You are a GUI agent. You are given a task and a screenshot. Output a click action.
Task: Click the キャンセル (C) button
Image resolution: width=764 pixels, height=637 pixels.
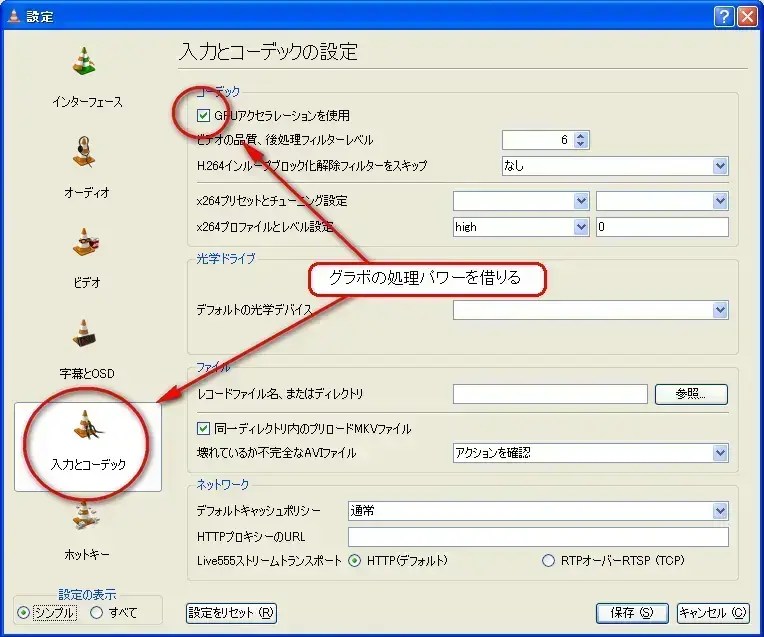tap(713, 613)
